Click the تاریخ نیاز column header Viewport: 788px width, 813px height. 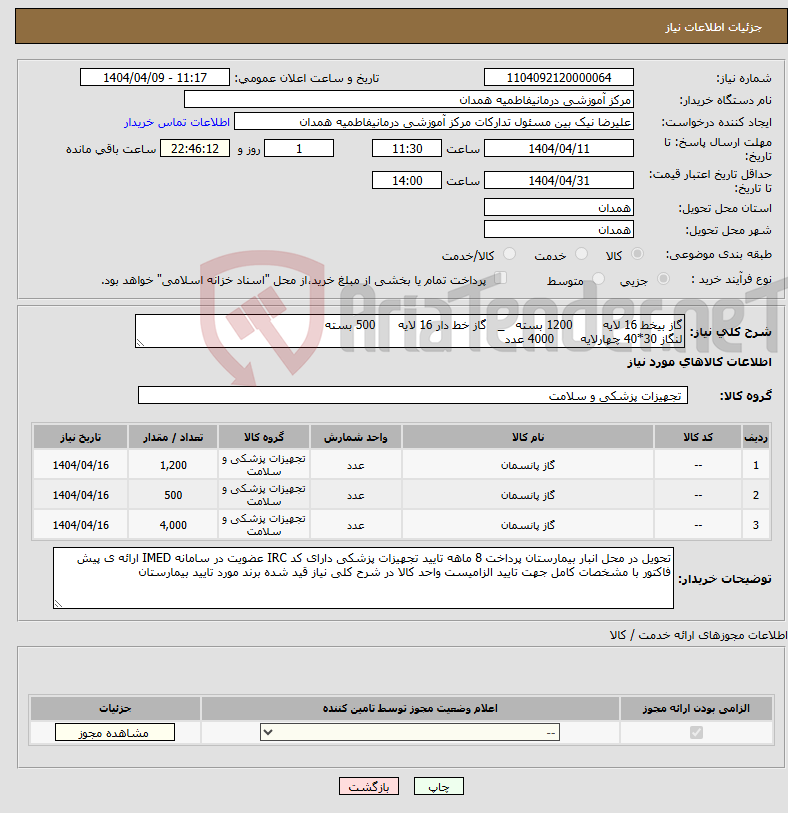[80, 437]
